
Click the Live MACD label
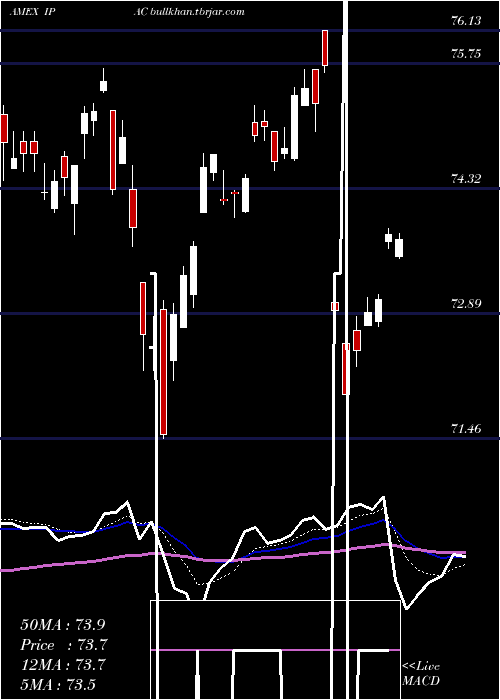[x=421, y=673]
